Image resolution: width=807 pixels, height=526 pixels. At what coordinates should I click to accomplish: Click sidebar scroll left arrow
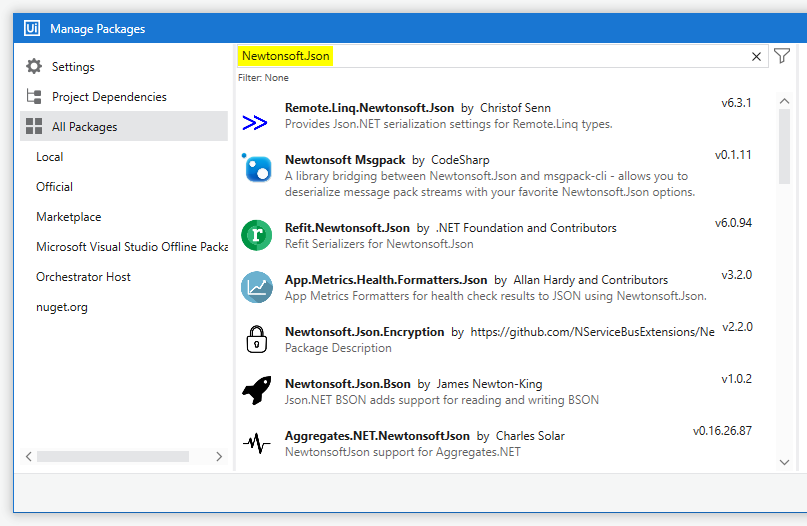pos(28,457)
